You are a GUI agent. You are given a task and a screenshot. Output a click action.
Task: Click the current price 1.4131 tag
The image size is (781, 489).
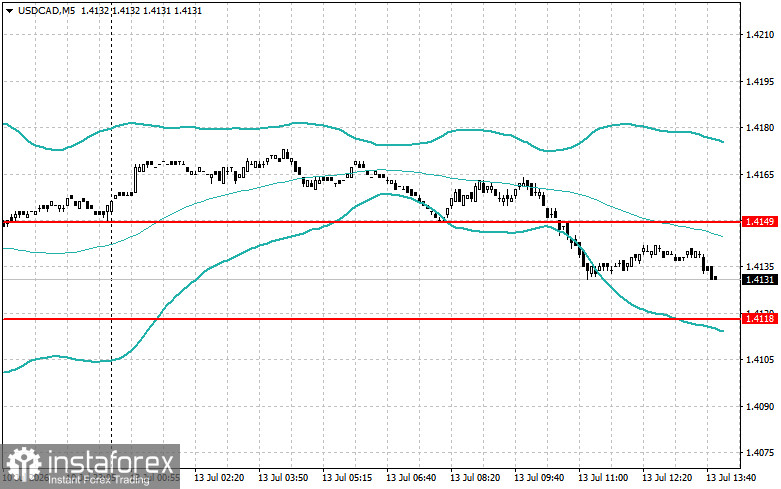759,279
